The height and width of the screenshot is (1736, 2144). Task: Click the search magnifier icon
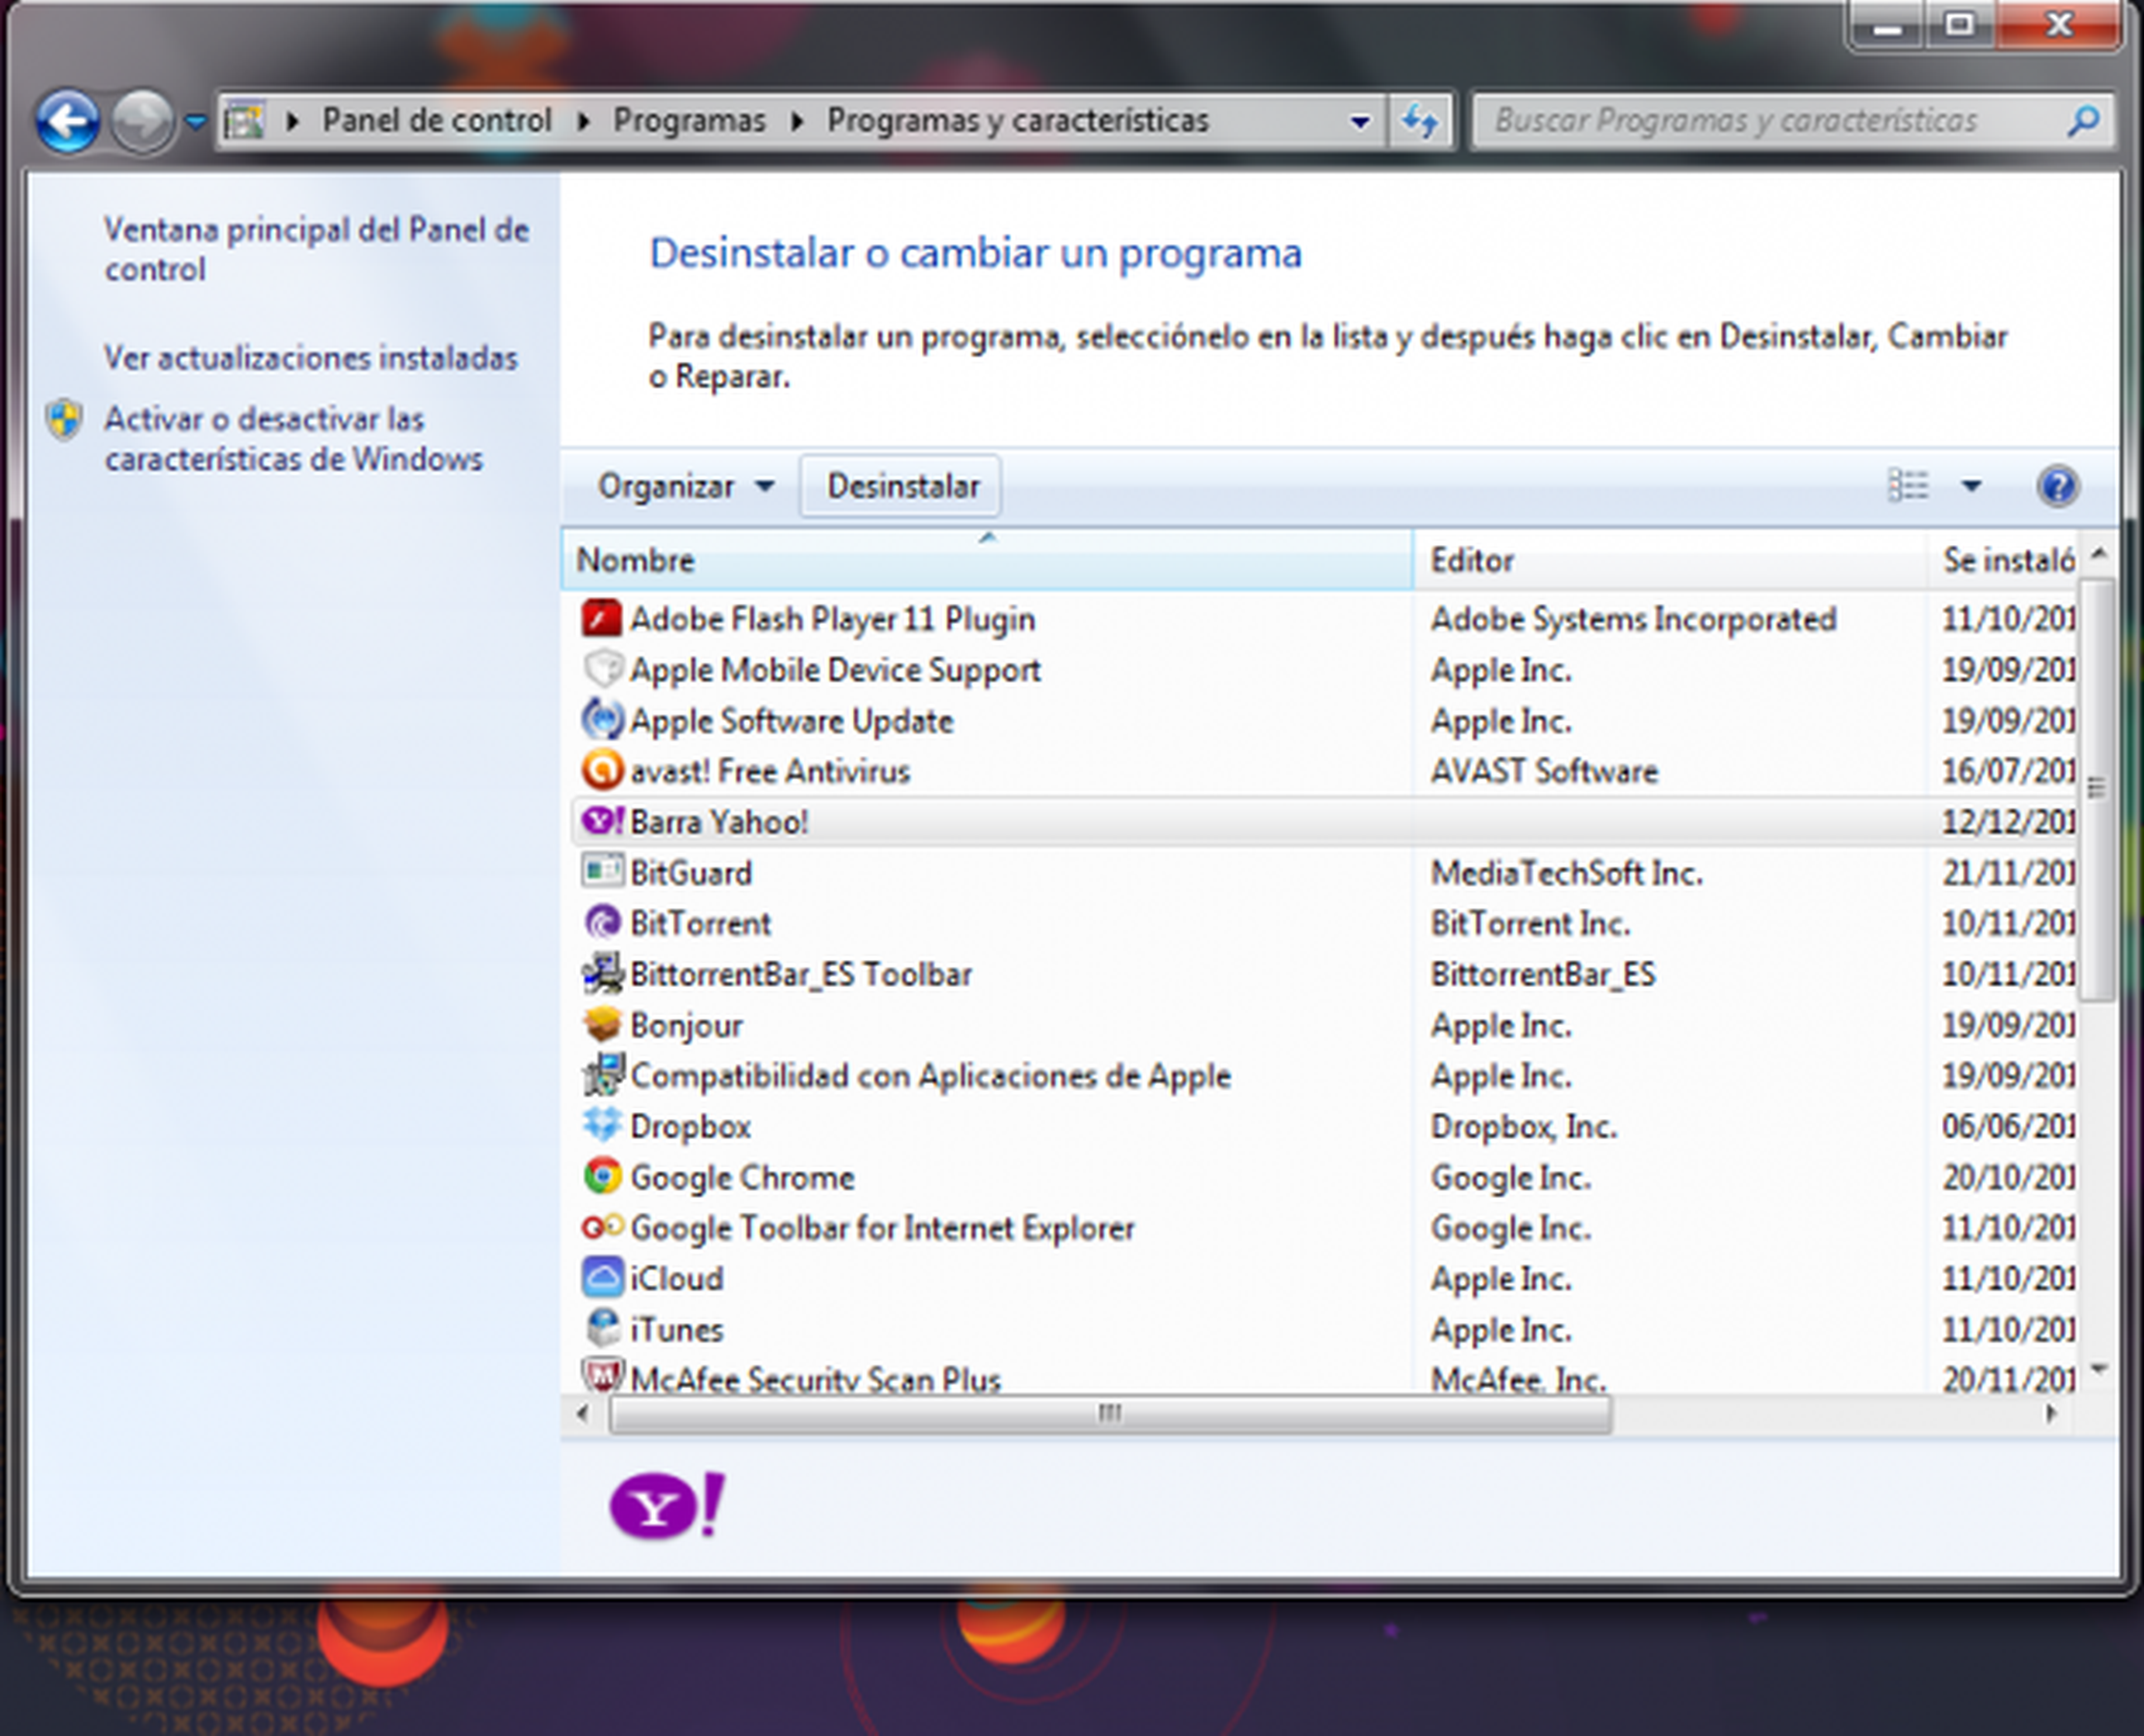[2083, 121]
